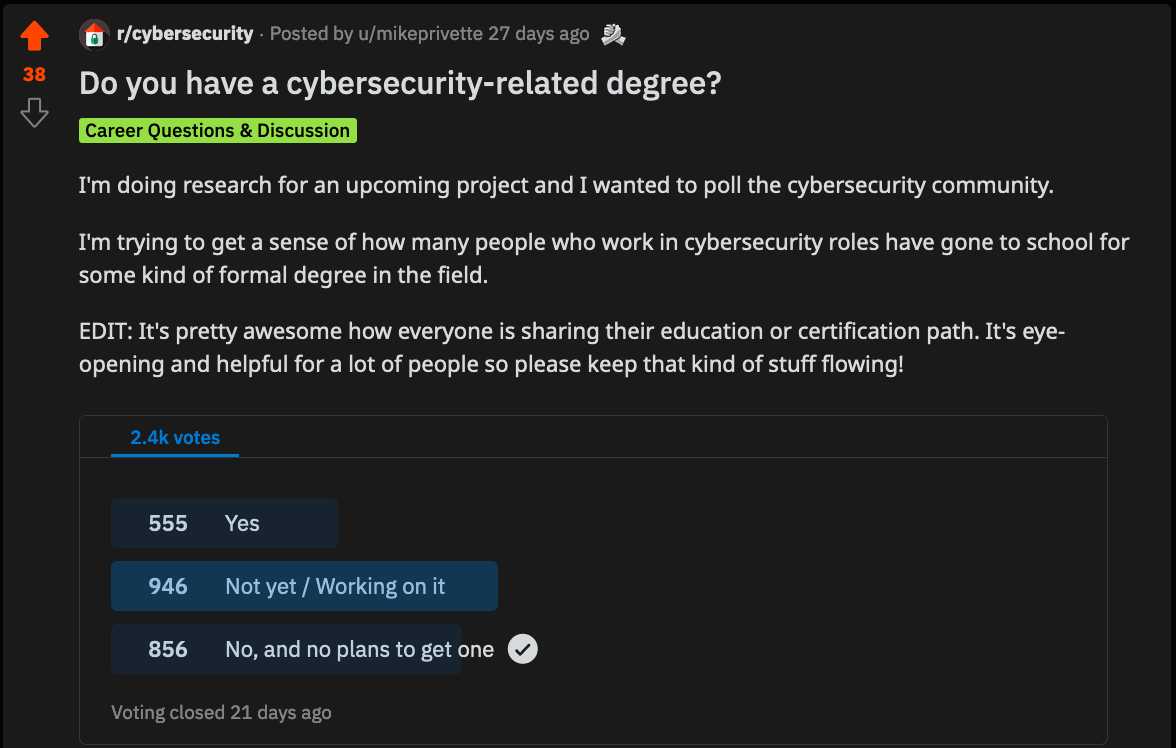This screenshot has height=748, width=1176.
Task: Select the "Not yet / Working on it" option
Action: pyautogui.click(x=335, y=586)
